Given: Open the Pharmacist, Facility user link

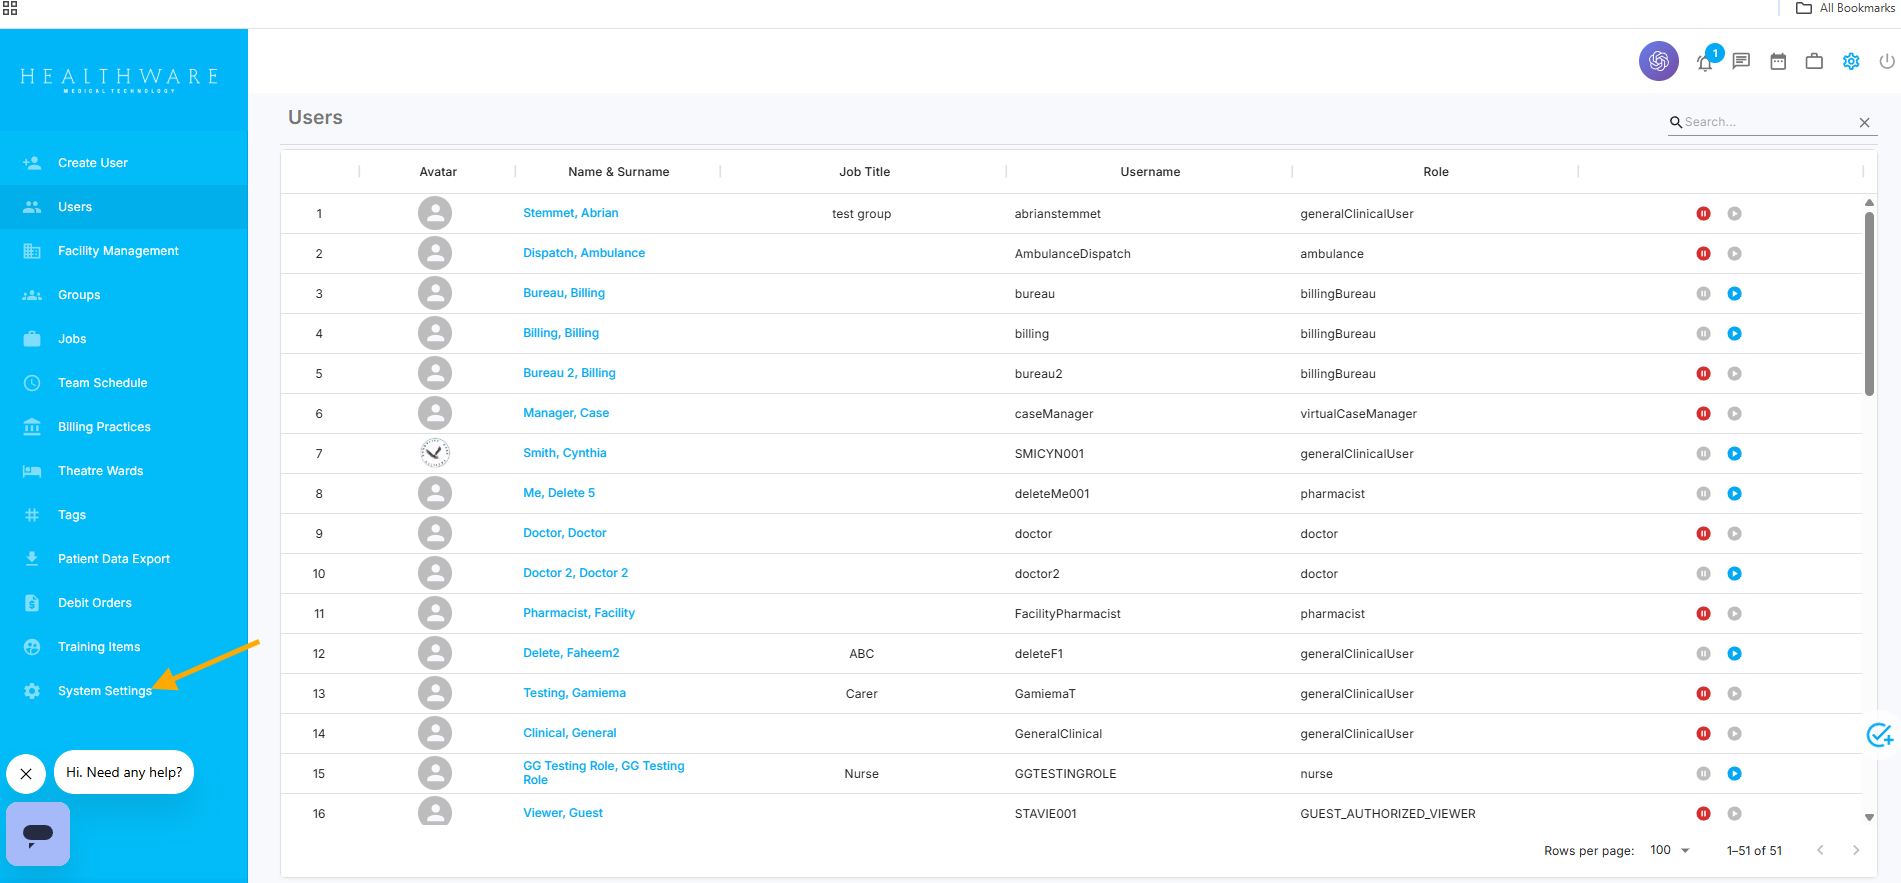Looking at the screenshot, I should pos(578,613).
